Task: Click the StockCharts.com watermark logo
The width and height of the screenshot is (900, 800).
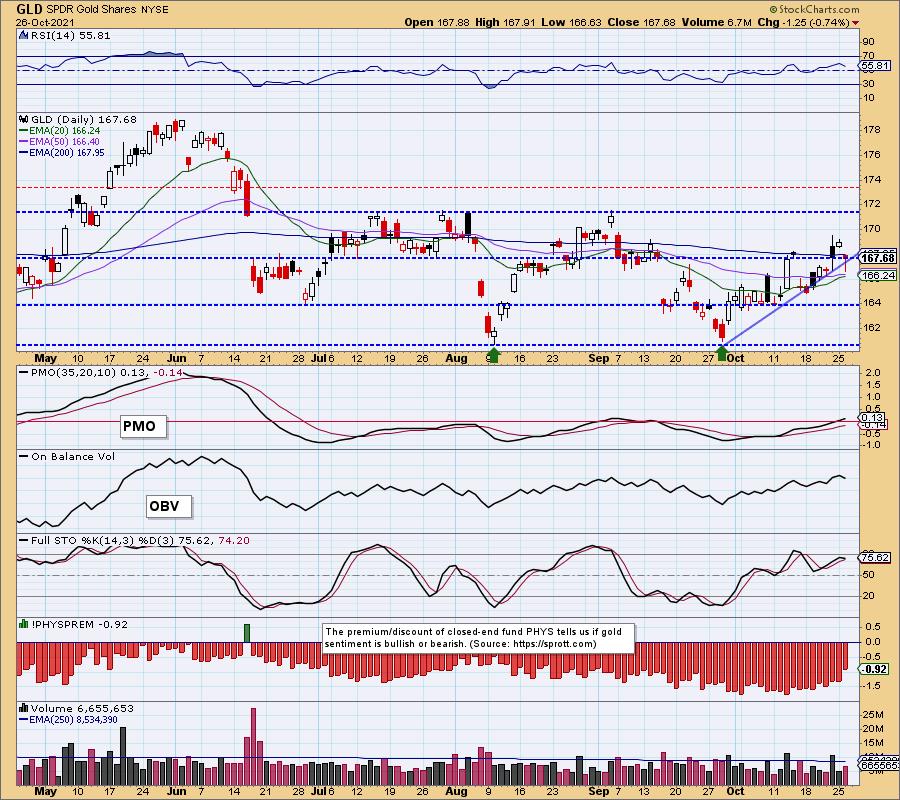Action: coord(814,9)
